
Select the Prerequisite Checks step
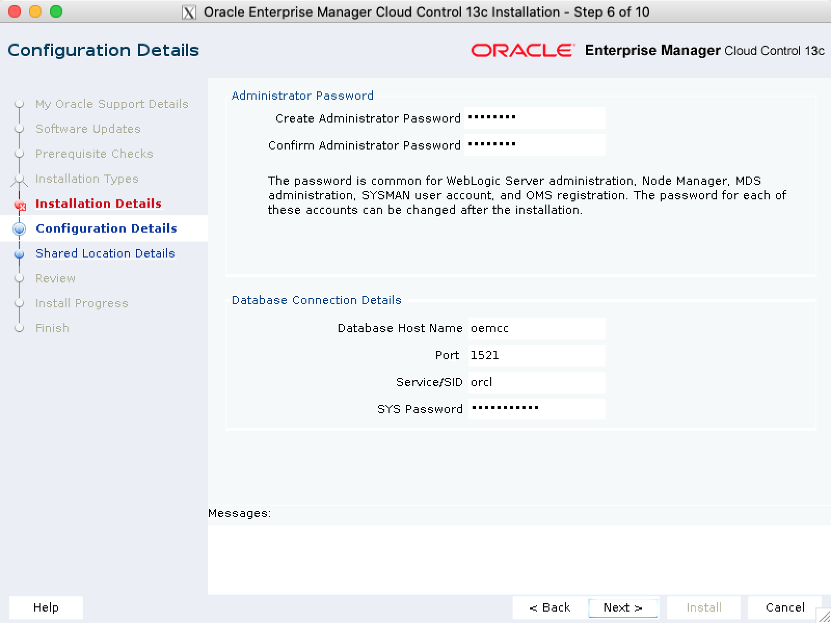coord(94,154)
